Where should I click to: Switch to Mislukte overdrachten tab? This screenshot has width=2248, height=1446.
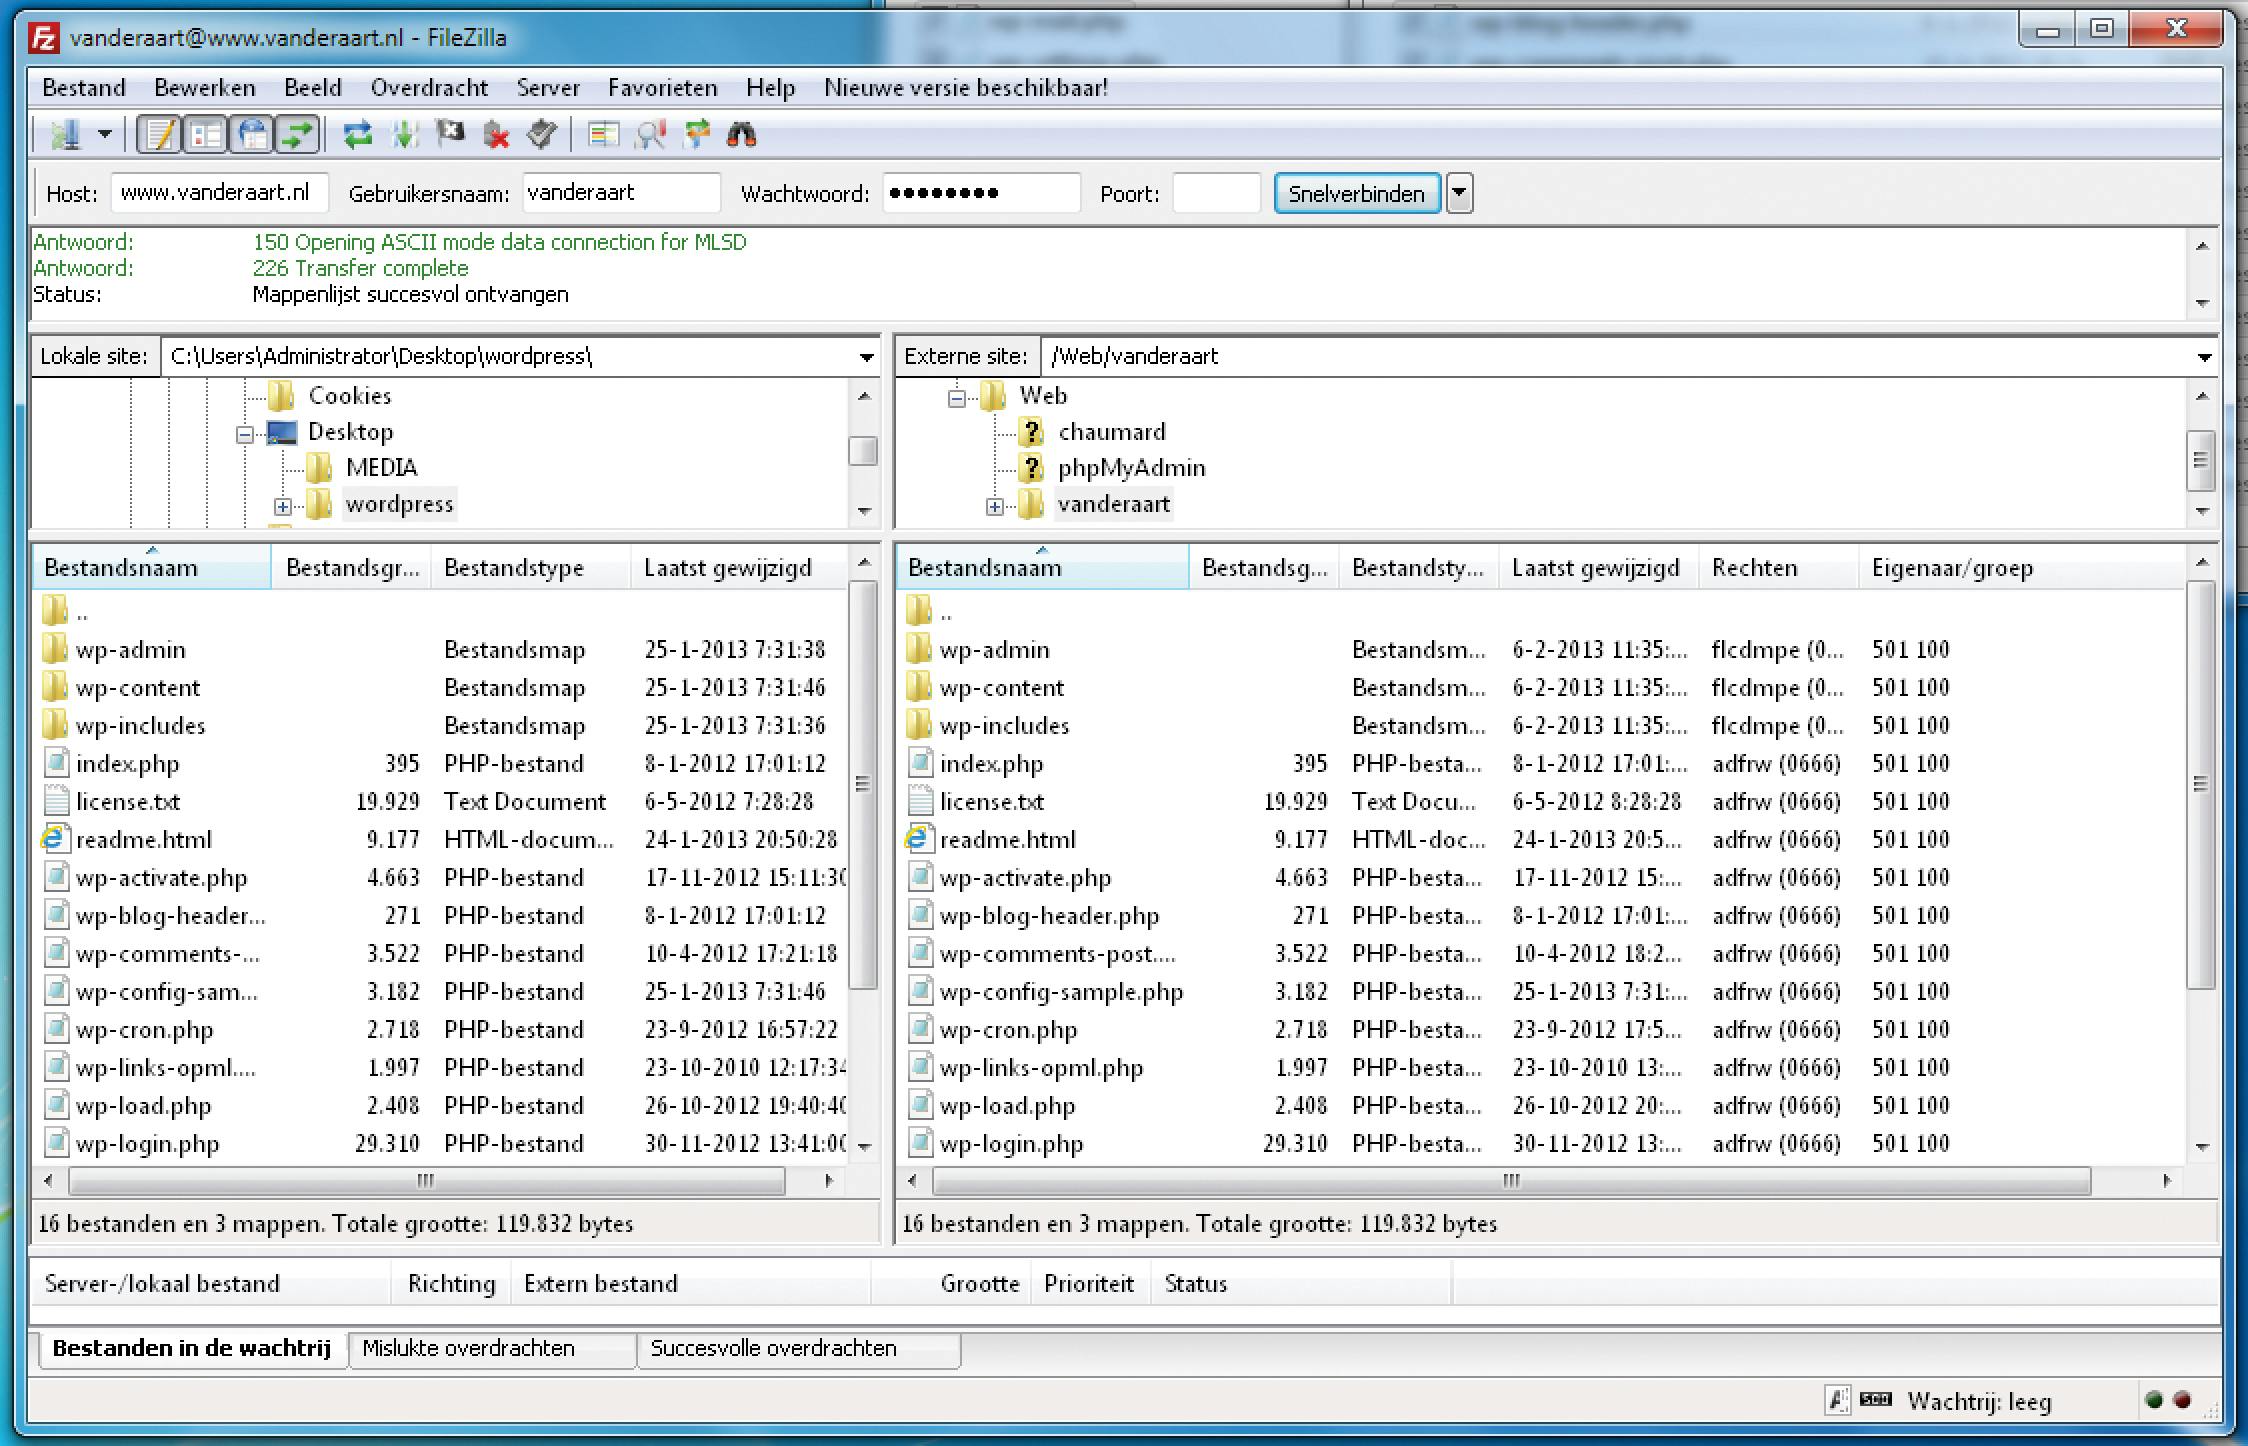click(468, 1348)
